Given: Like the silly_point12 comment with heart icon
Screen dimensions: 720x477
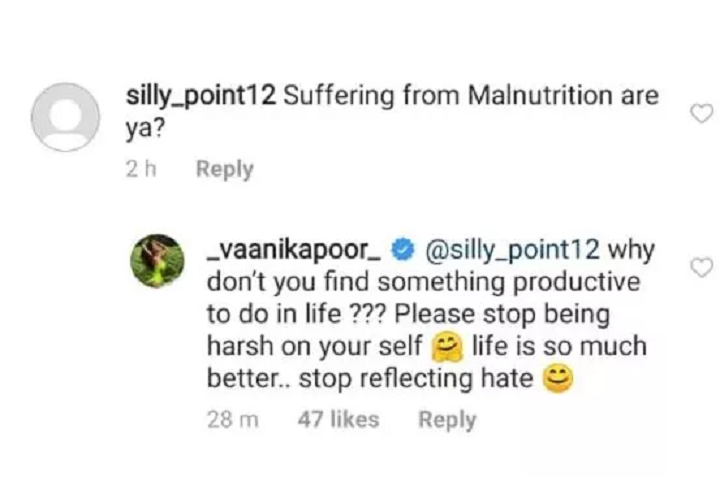Looking at the screenshot, I should pyautogui.click(x=702, y=114).
